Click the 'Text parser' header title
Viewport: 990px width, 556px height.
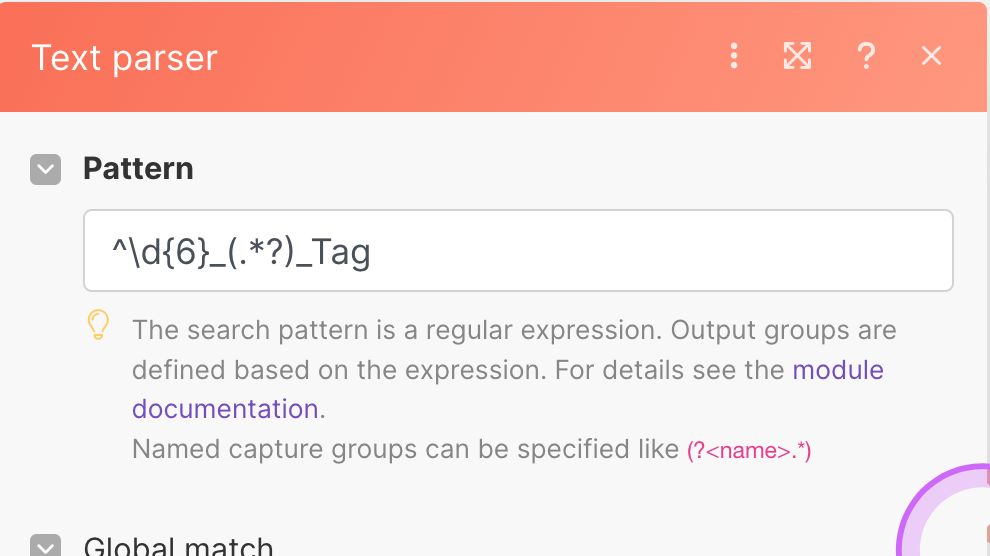124,58
